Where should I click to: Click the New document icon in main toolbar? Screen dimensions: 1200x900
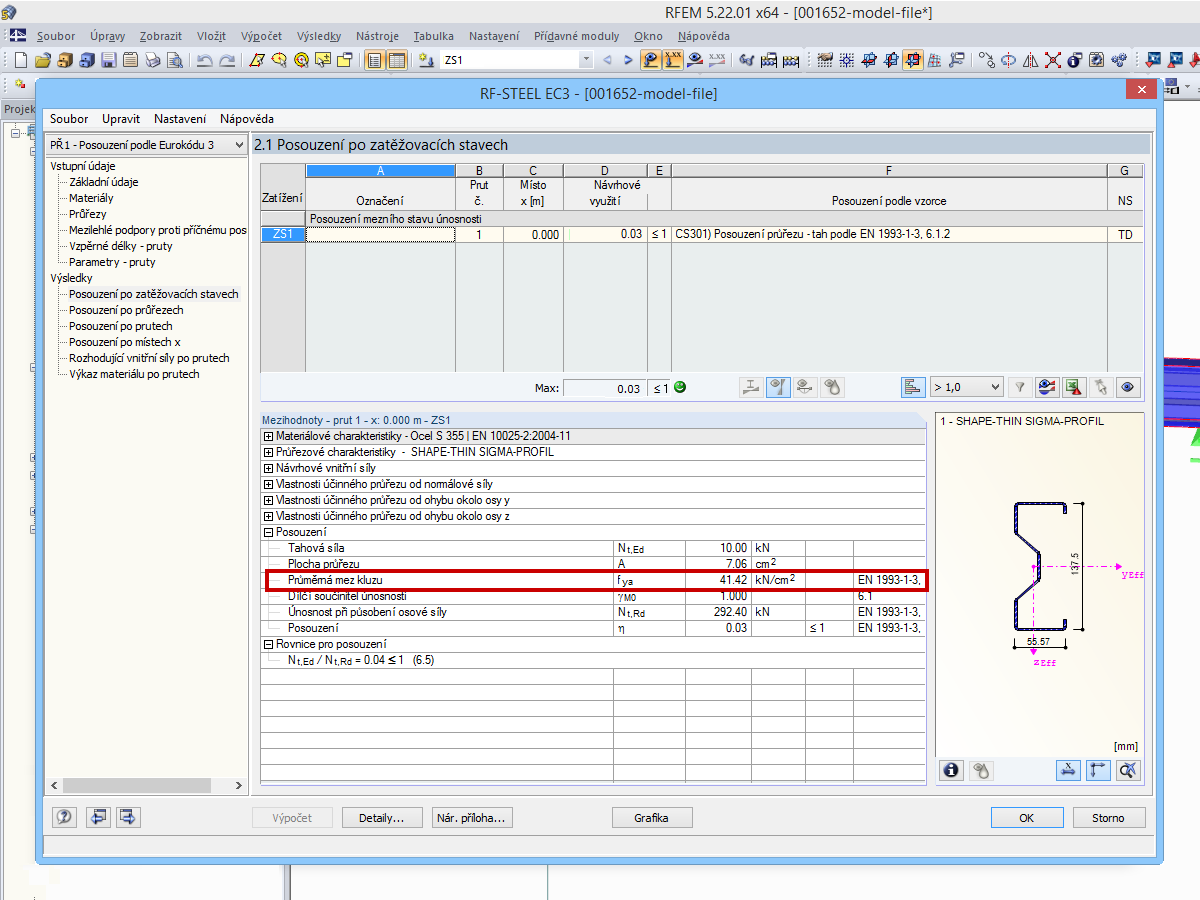(x=21, y=60)
